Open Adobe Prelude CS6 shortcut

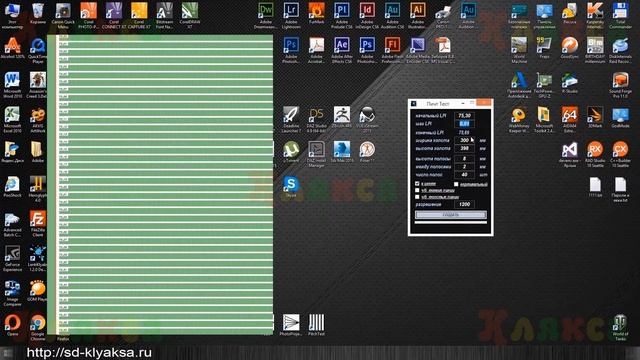pos(342,16)
